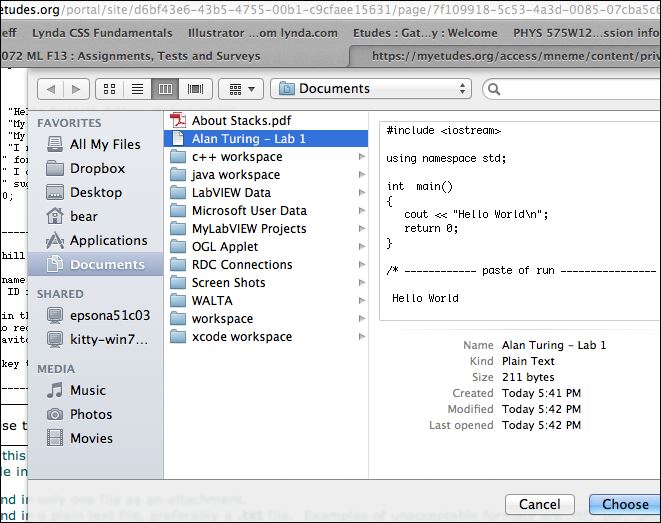Click the browser address bar URL
661x523 pixels.
click(330, 9)
